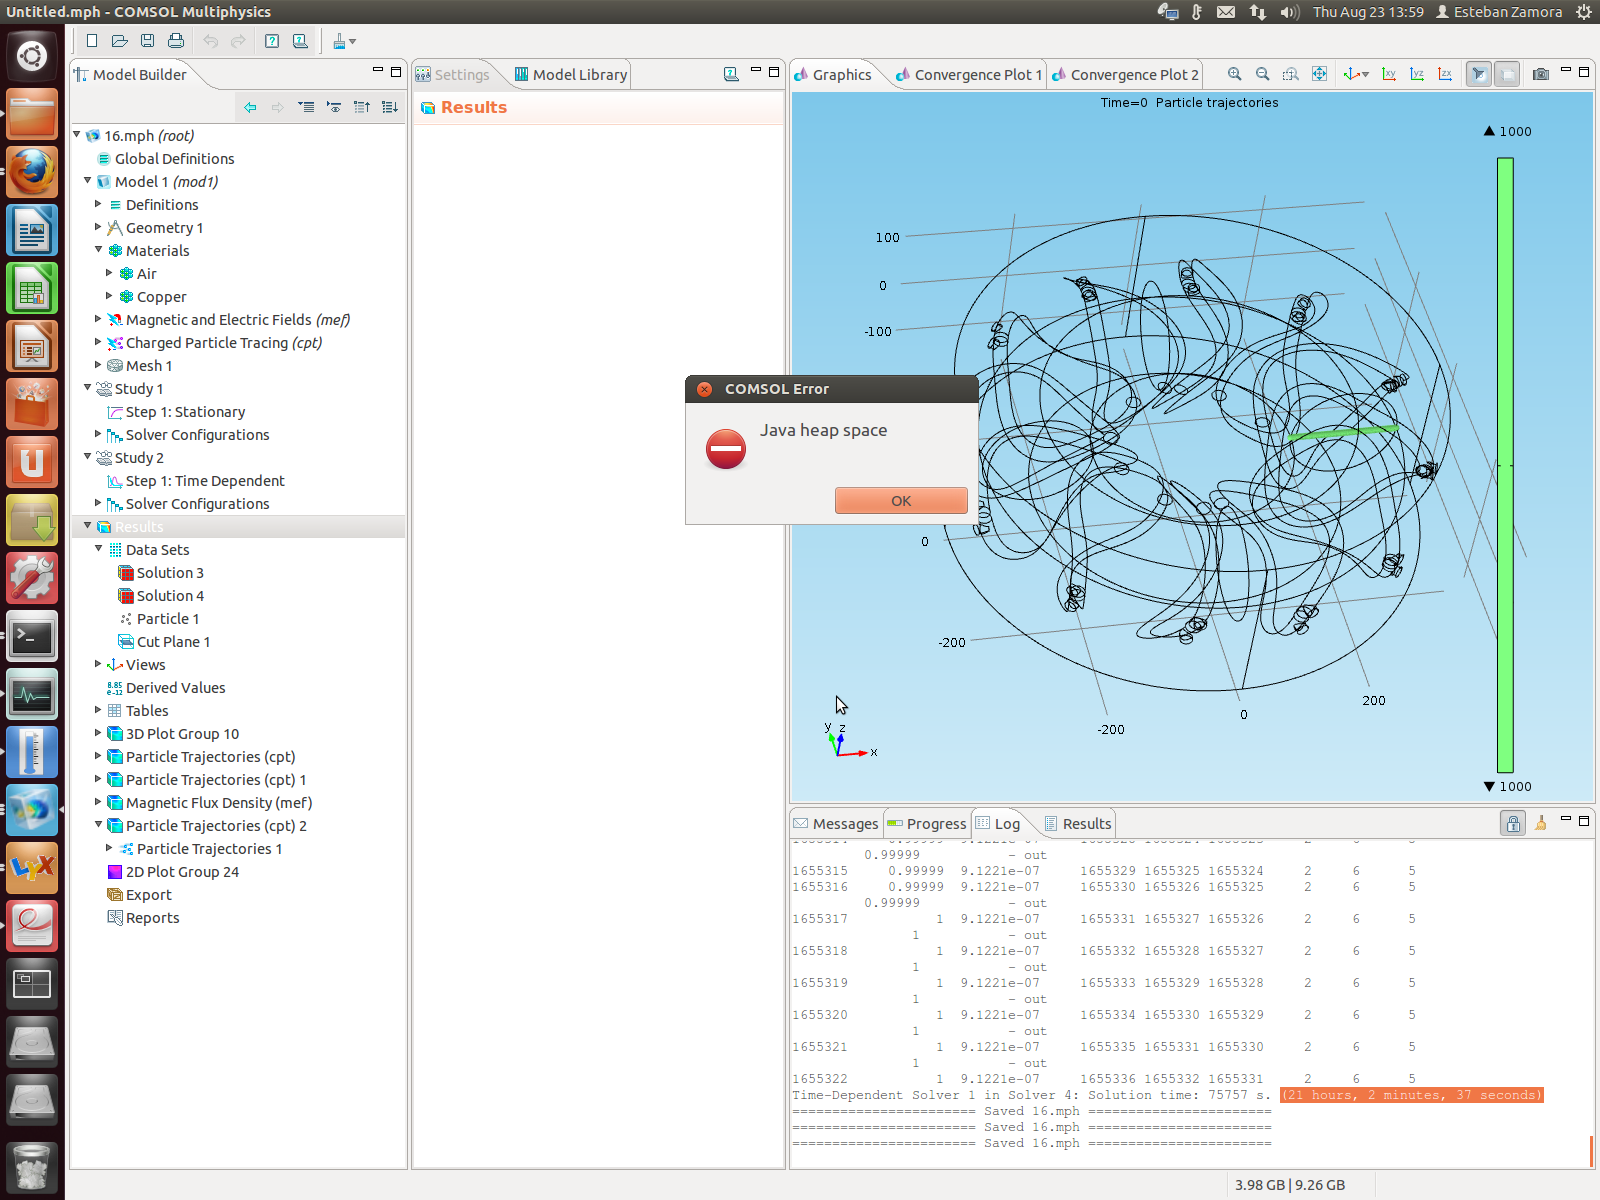The image size is (1600, 1200).
Task: Expand the Geometry 1 node
Action: [x=98, y=228]
